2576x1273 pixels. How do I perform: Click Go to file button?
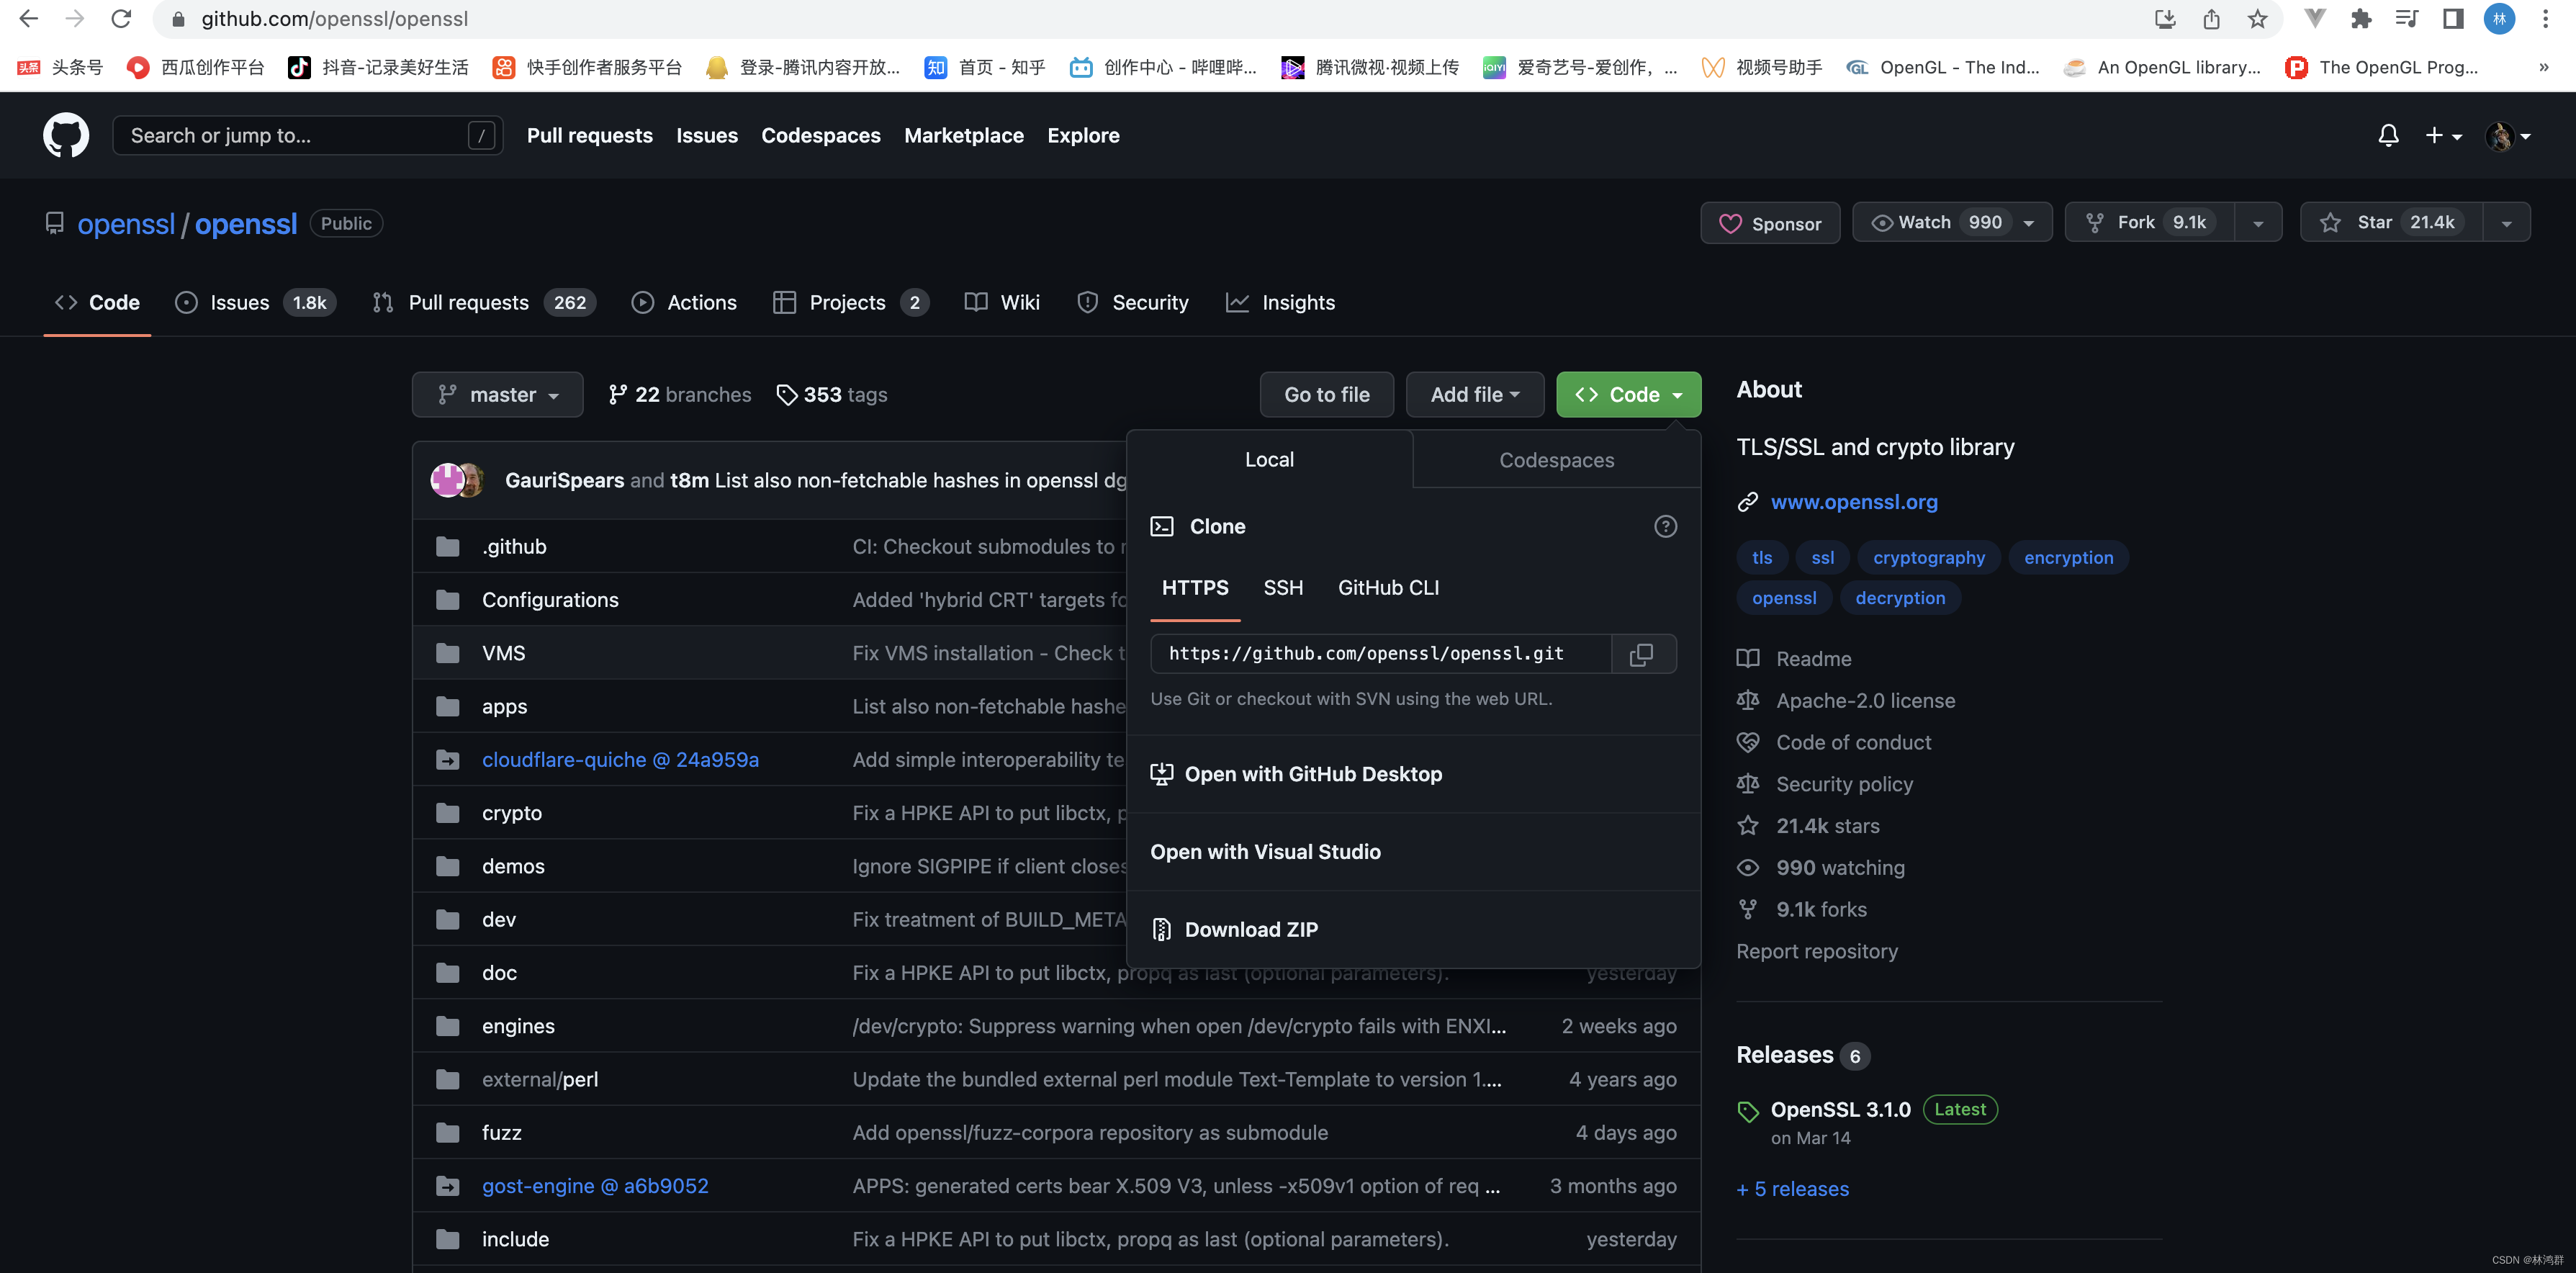[x=1327, y=395]
